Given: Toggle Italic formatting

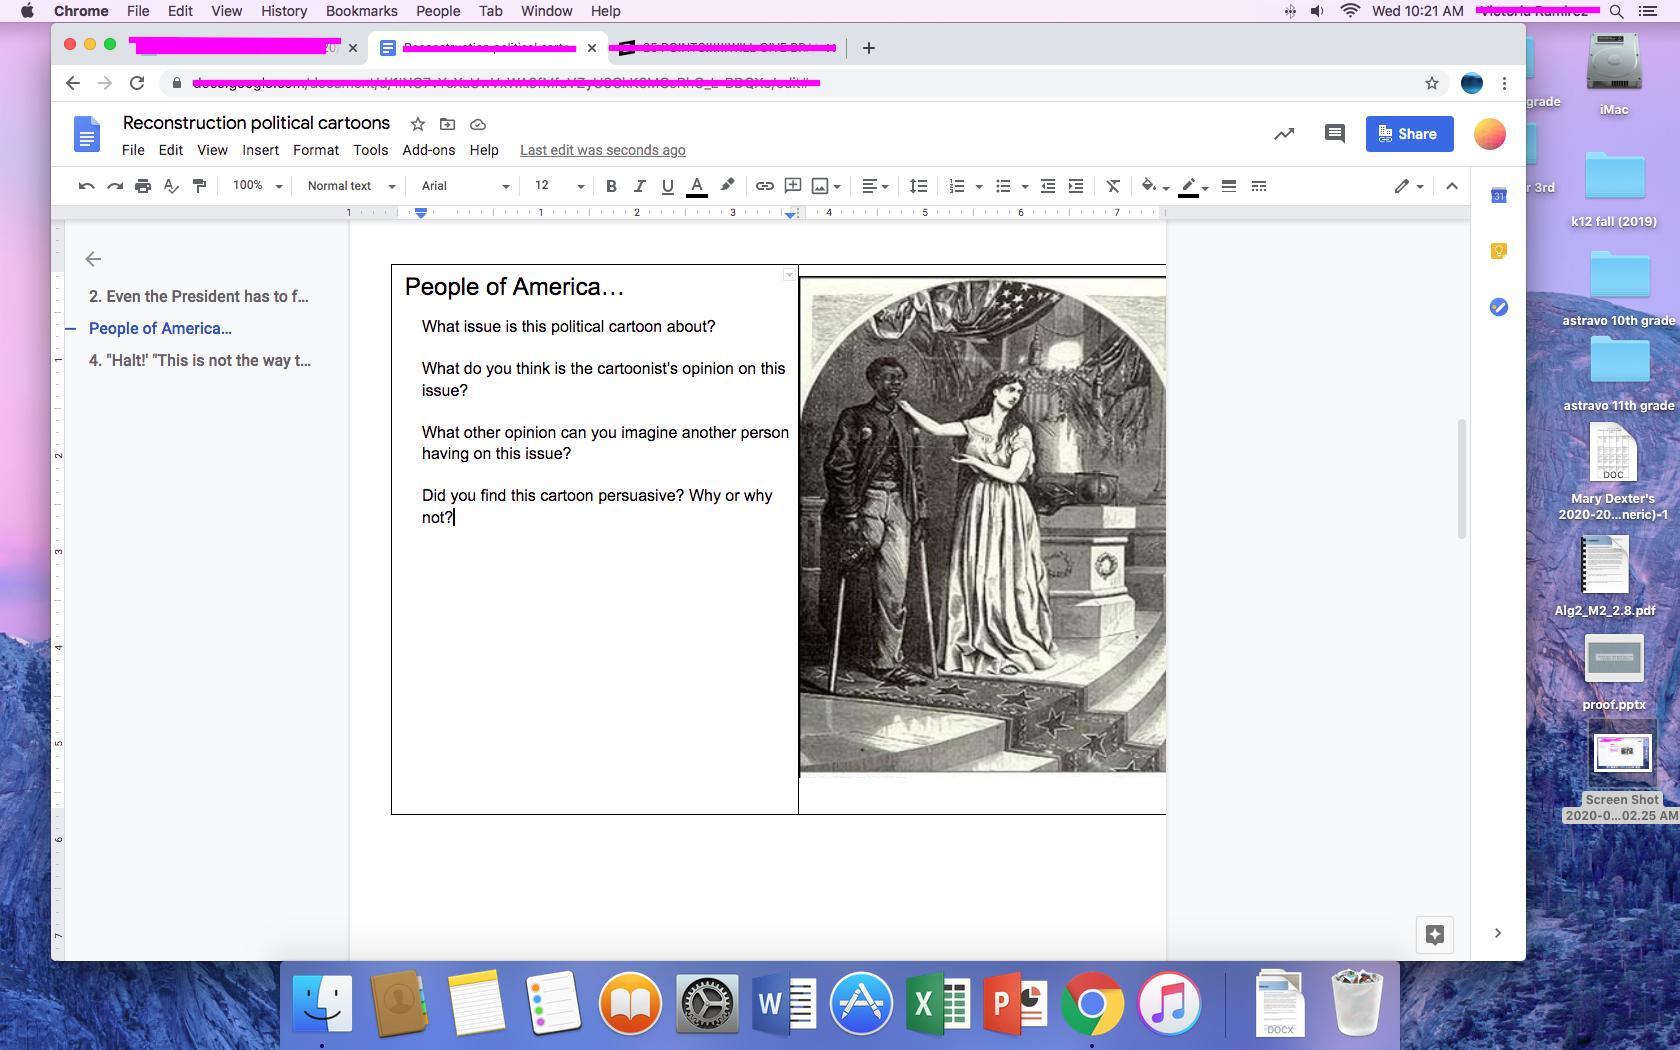Looking at the screenshot, I should coord(639,186).
